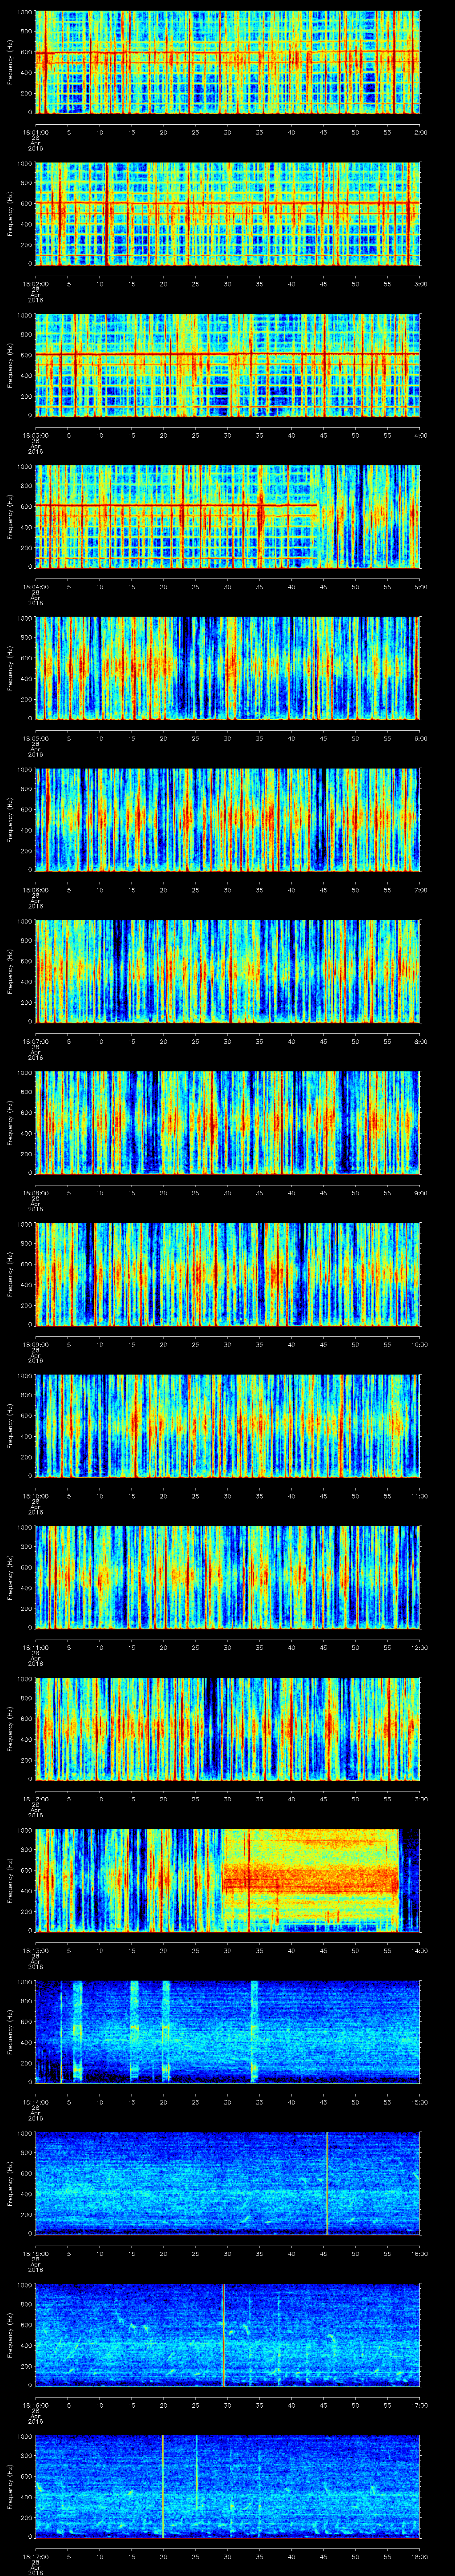Click the 18:10:00 start time label
Viewport: 455px width, 2576px height.
click(36, 1495)
